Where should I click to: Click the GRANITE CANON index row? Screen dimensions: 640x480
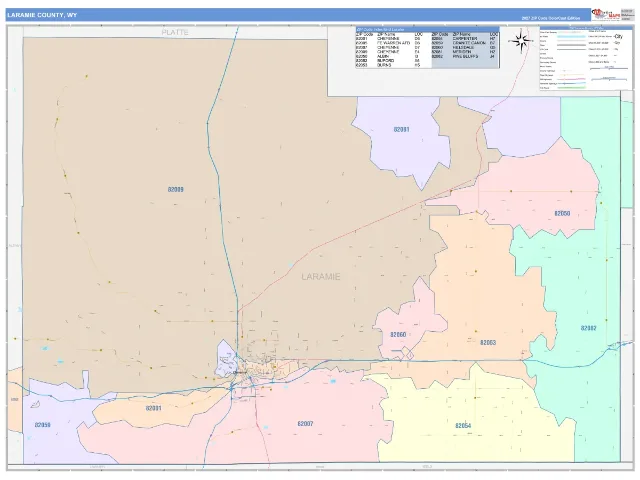[465, 43]
